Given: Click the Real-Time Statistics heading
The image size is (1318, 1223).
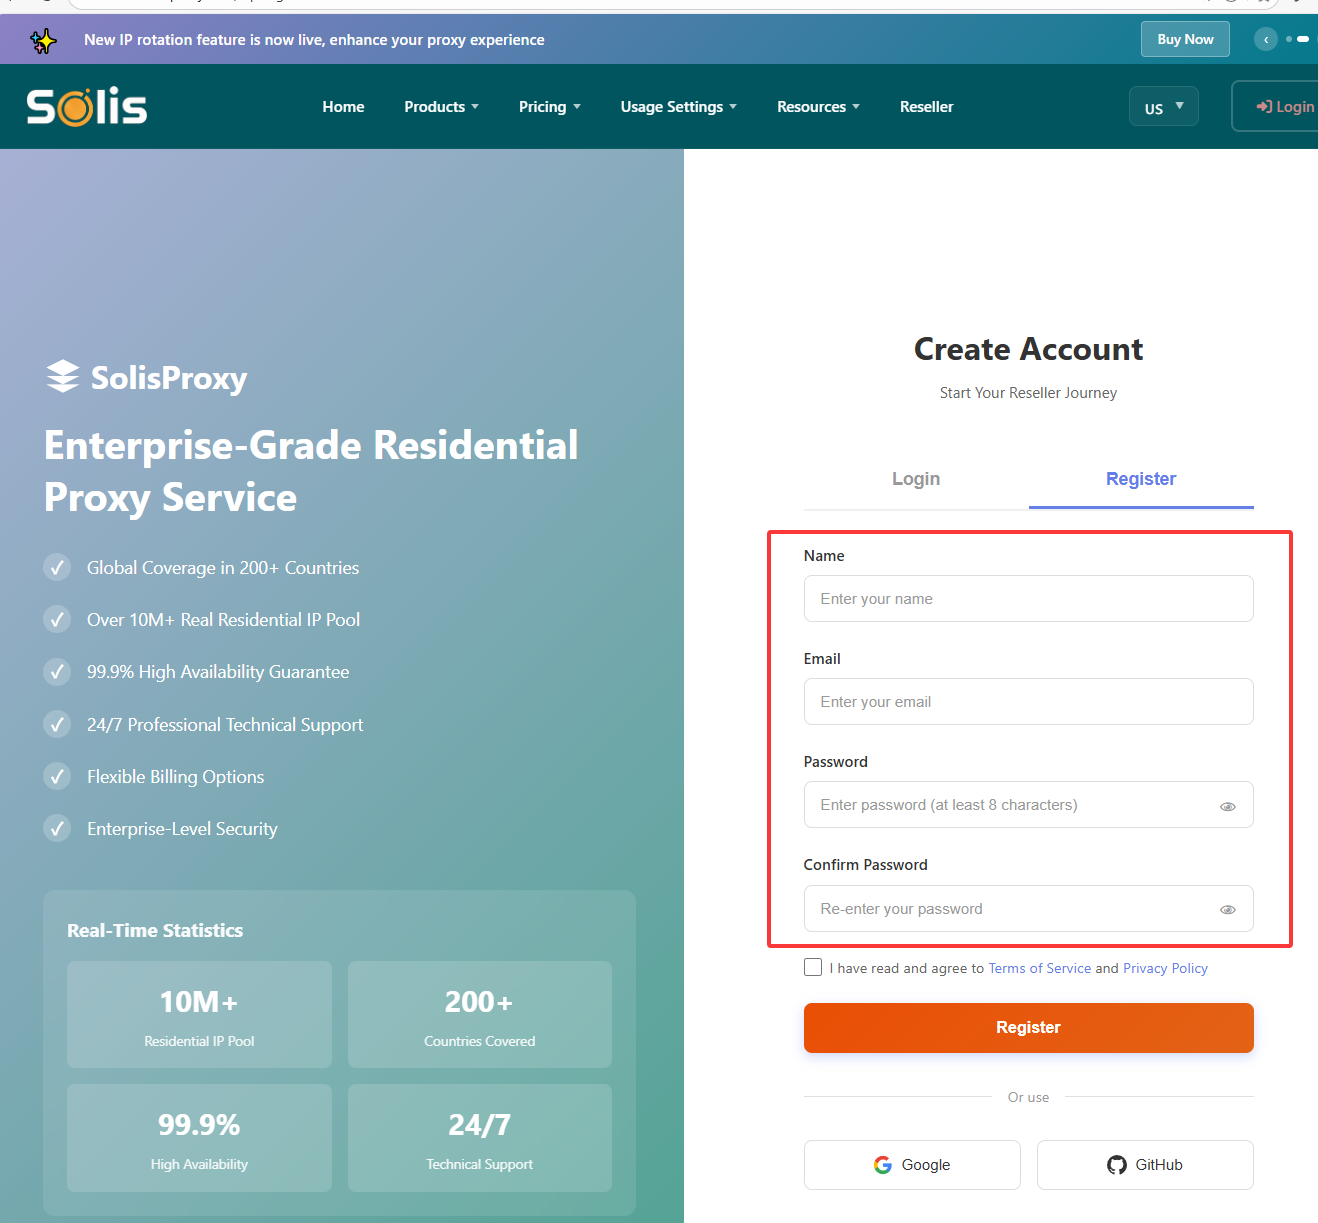Looking at the screenshot, I should click(x=155, y=931).
